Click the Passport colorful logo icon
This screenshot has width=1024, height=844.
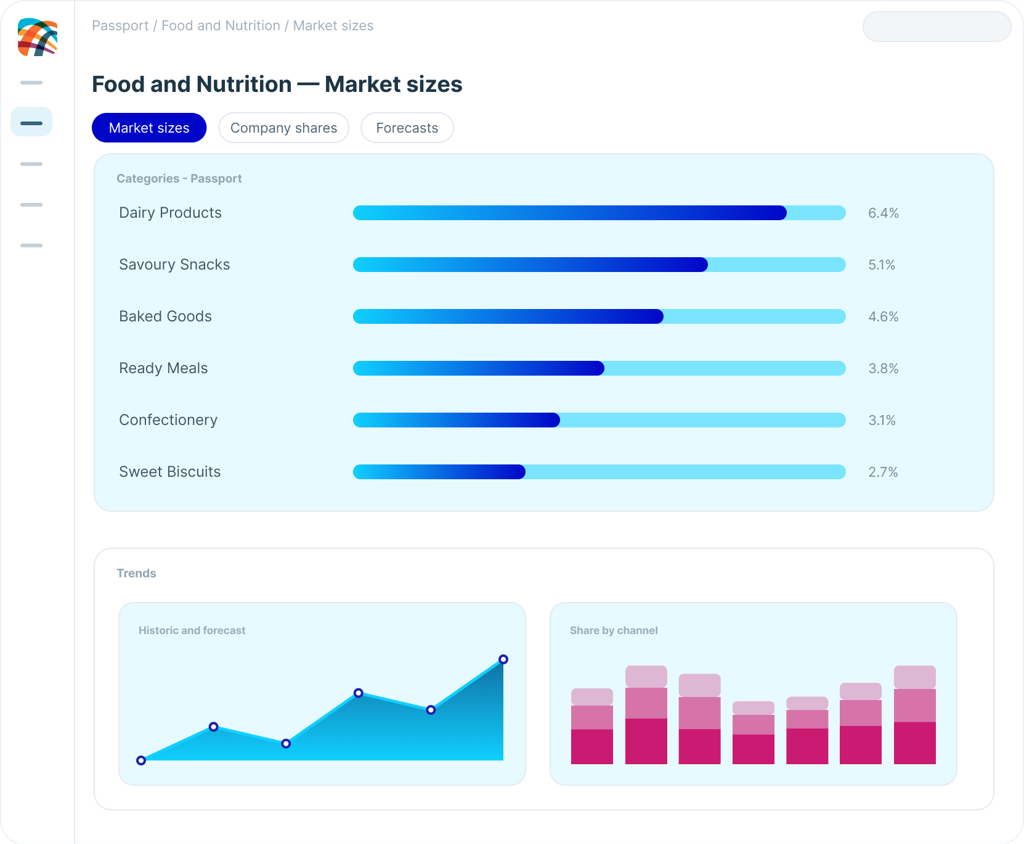[37, 37]
